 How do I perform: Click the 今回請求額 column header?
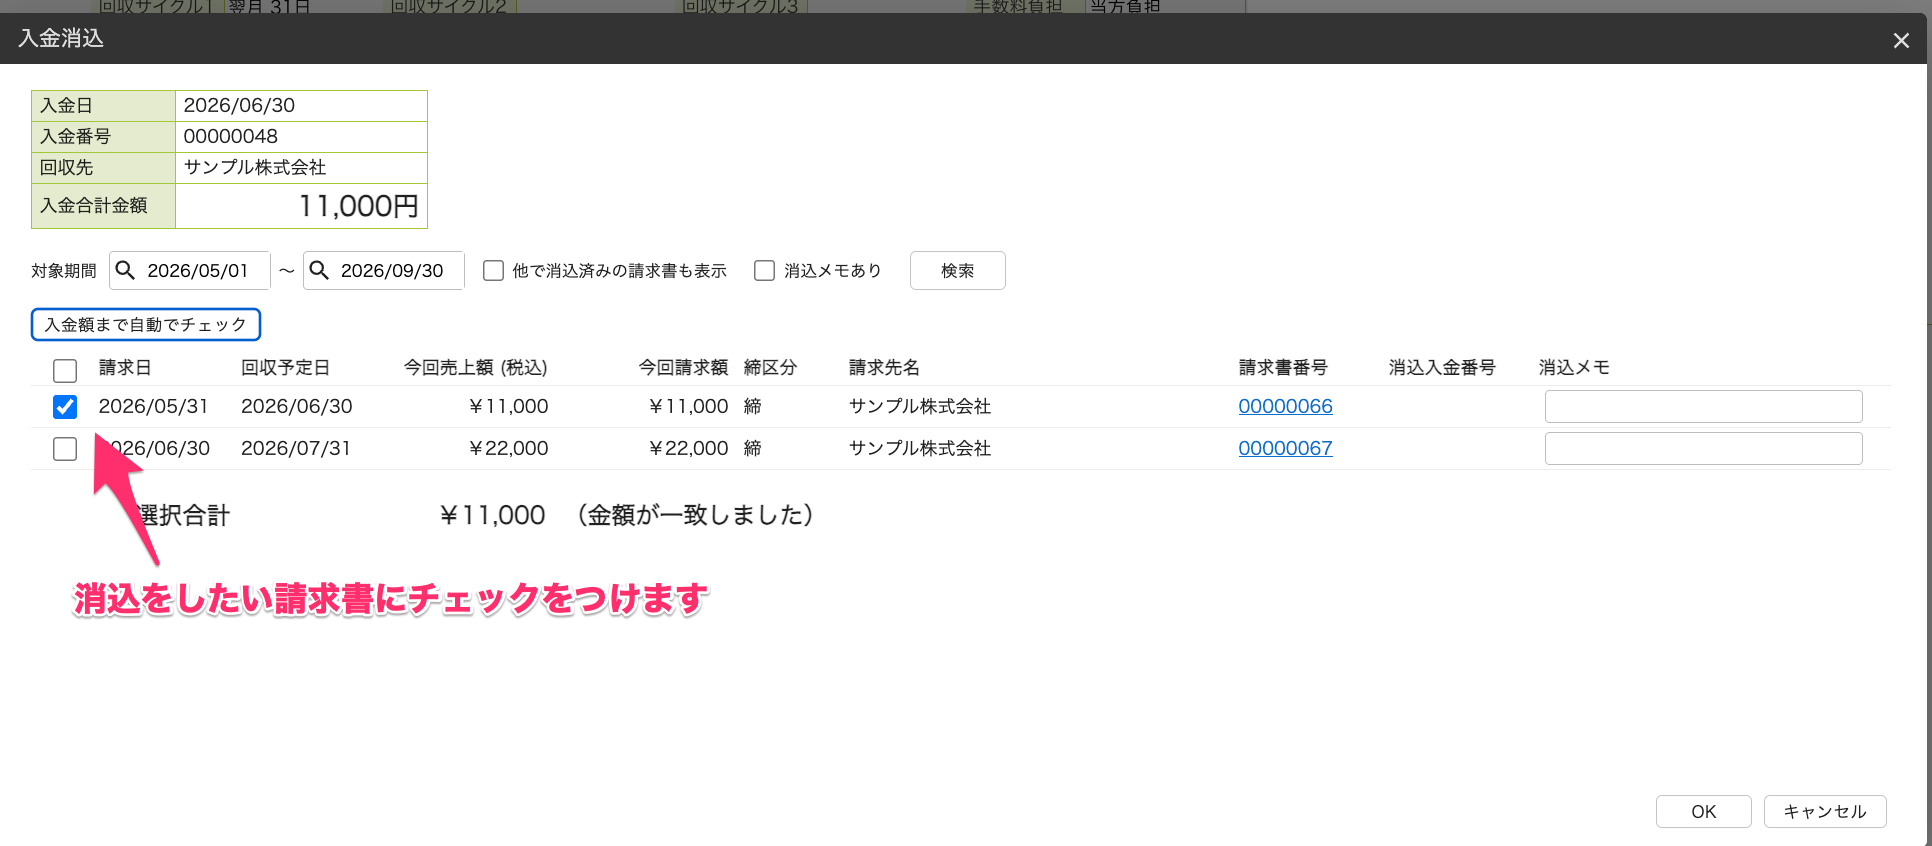683,367
